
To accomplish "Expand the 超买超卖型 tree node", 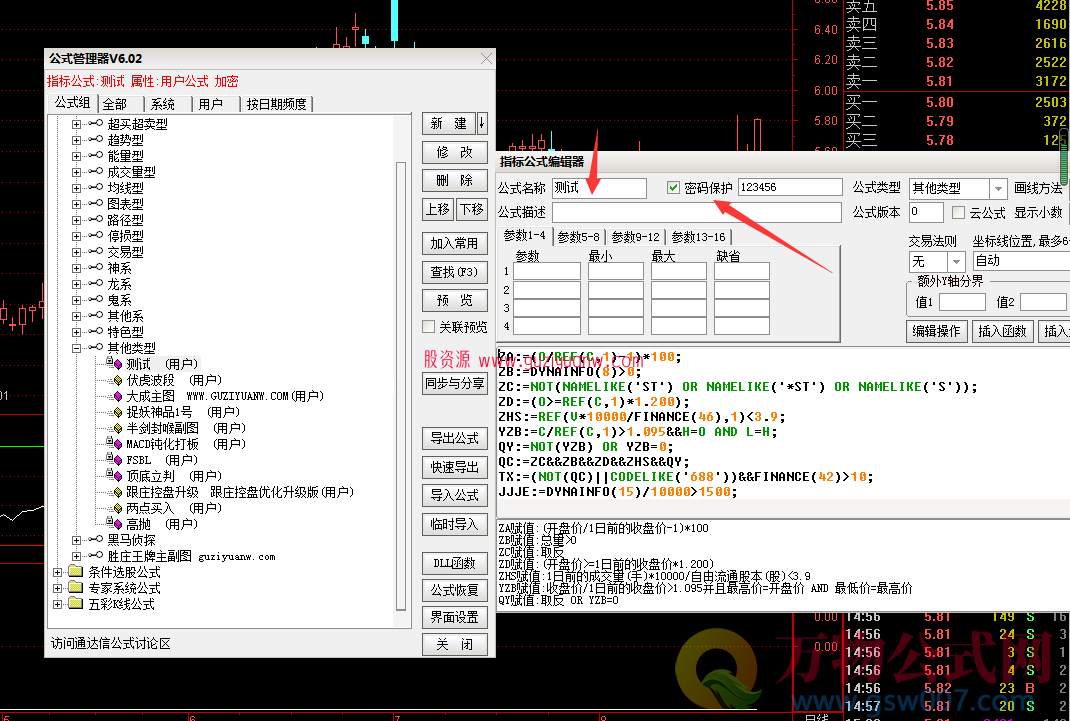I will 77,124.
